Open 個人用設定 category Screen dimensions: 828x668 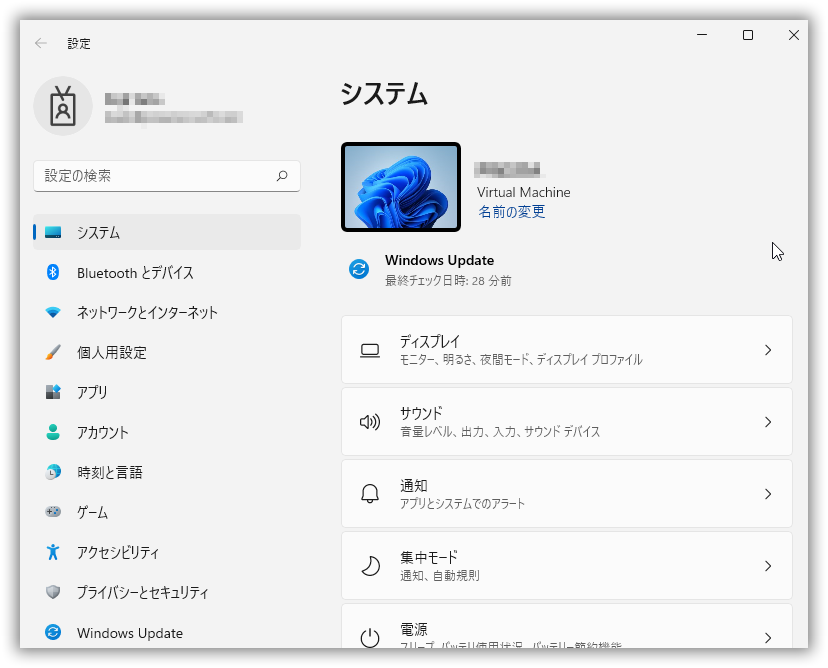tap(167, 352)
